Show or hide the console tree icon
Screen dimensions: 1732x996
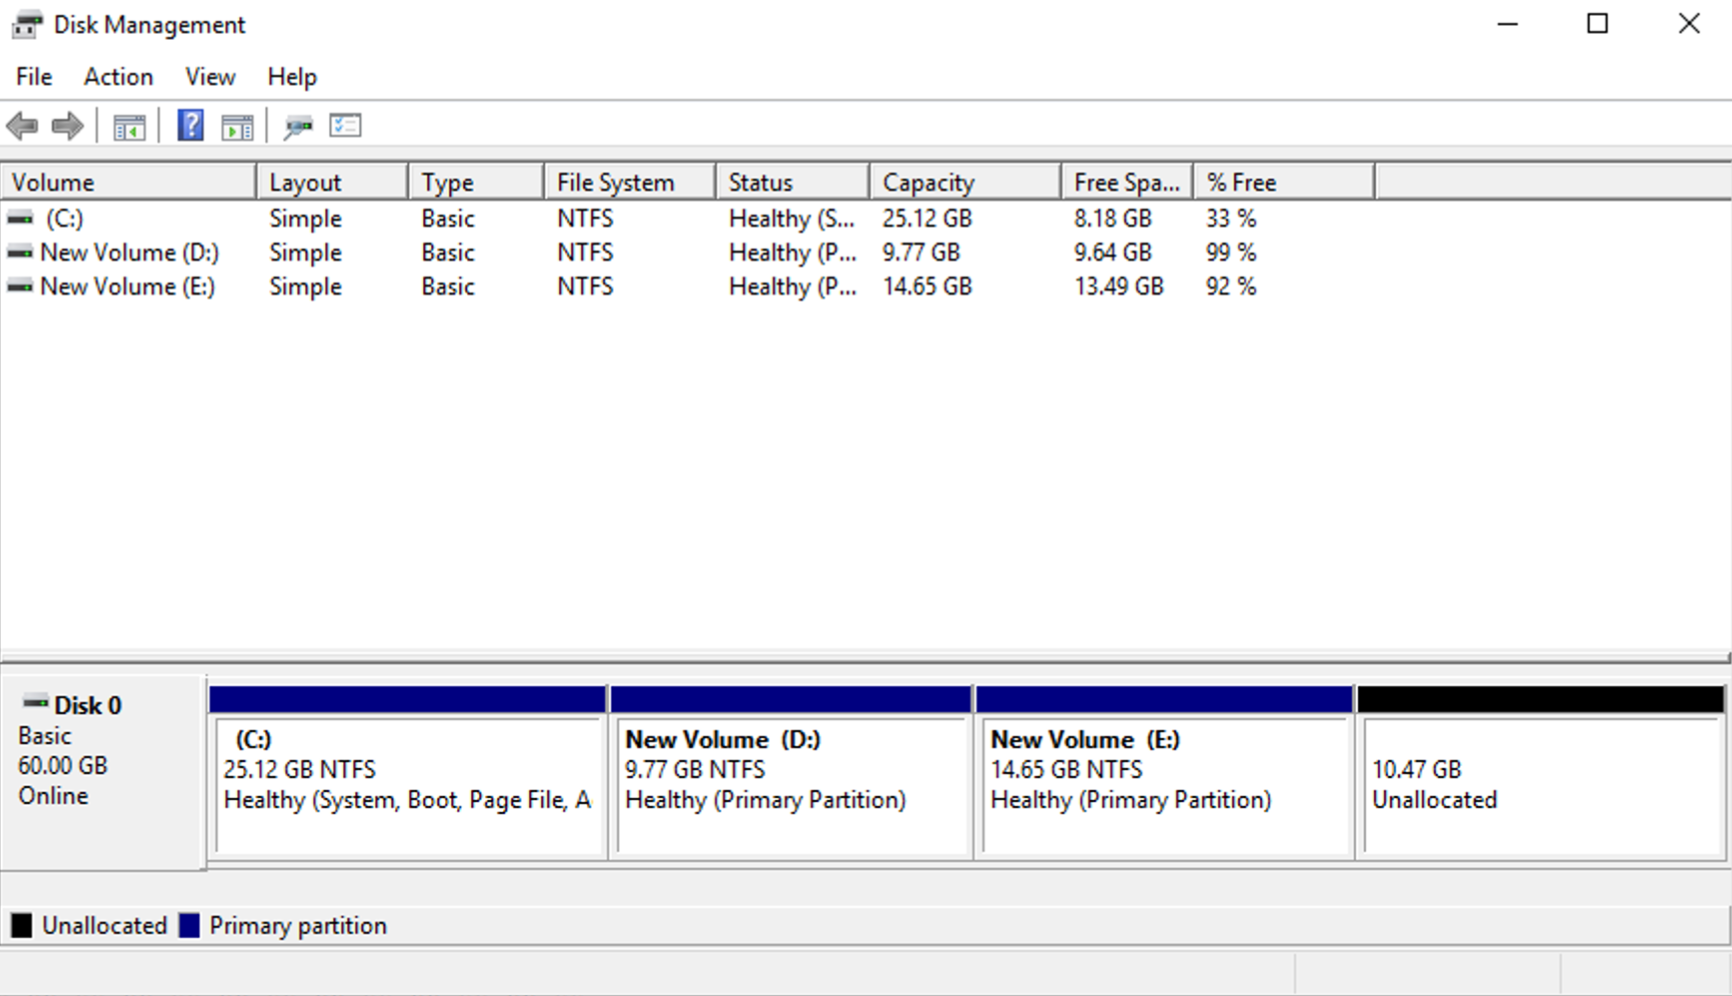(x=129, y=127)
